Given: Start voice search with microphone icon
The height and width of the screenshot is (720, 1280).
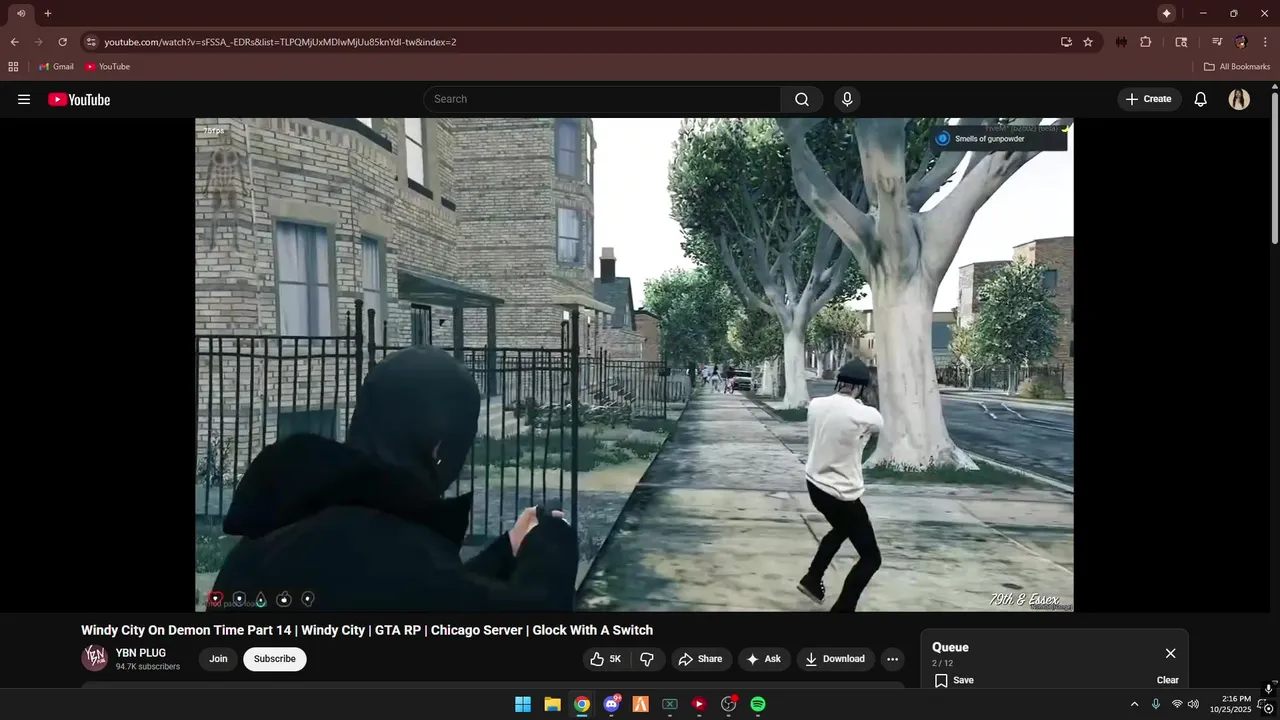Looking at the screenshot, I should click(x=847, y=99).
